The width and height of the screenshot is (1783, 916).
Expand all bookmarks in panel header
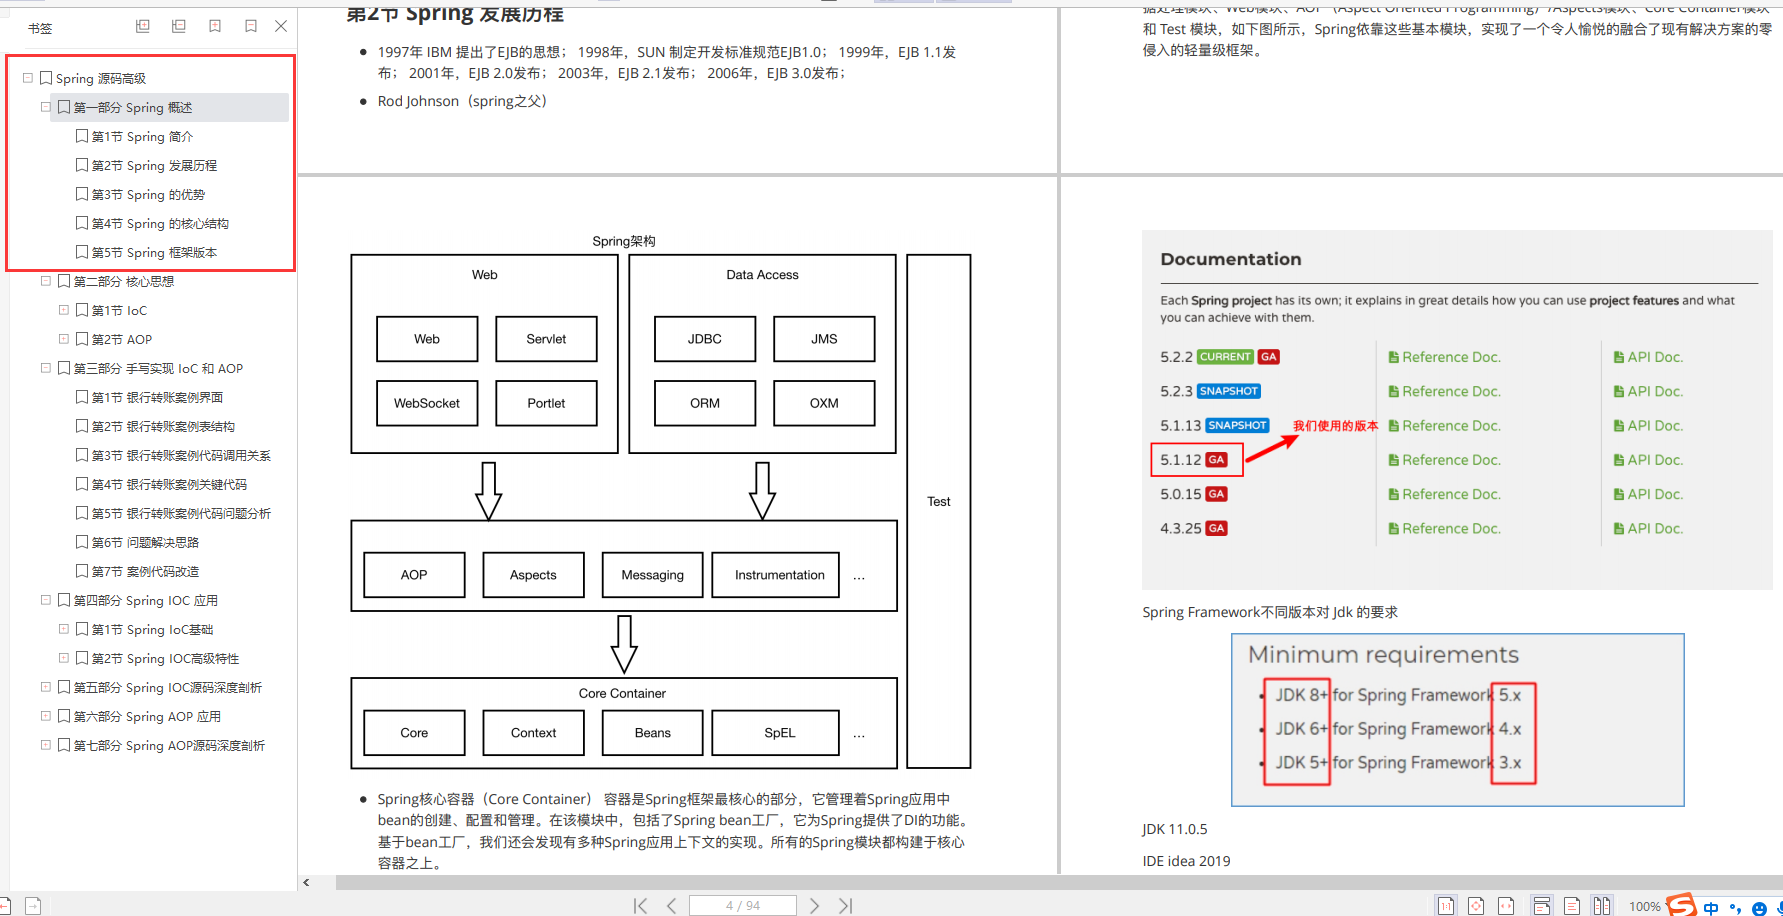(x=143, y=27)
